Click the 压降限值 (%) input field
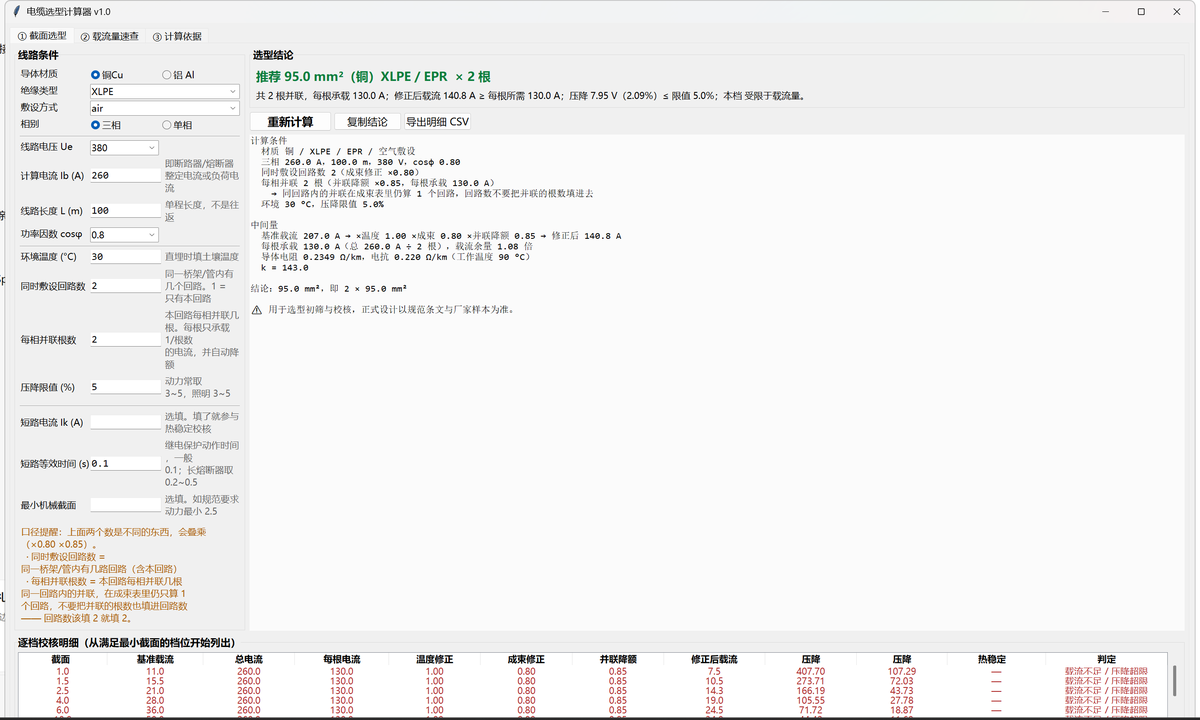 125,387
